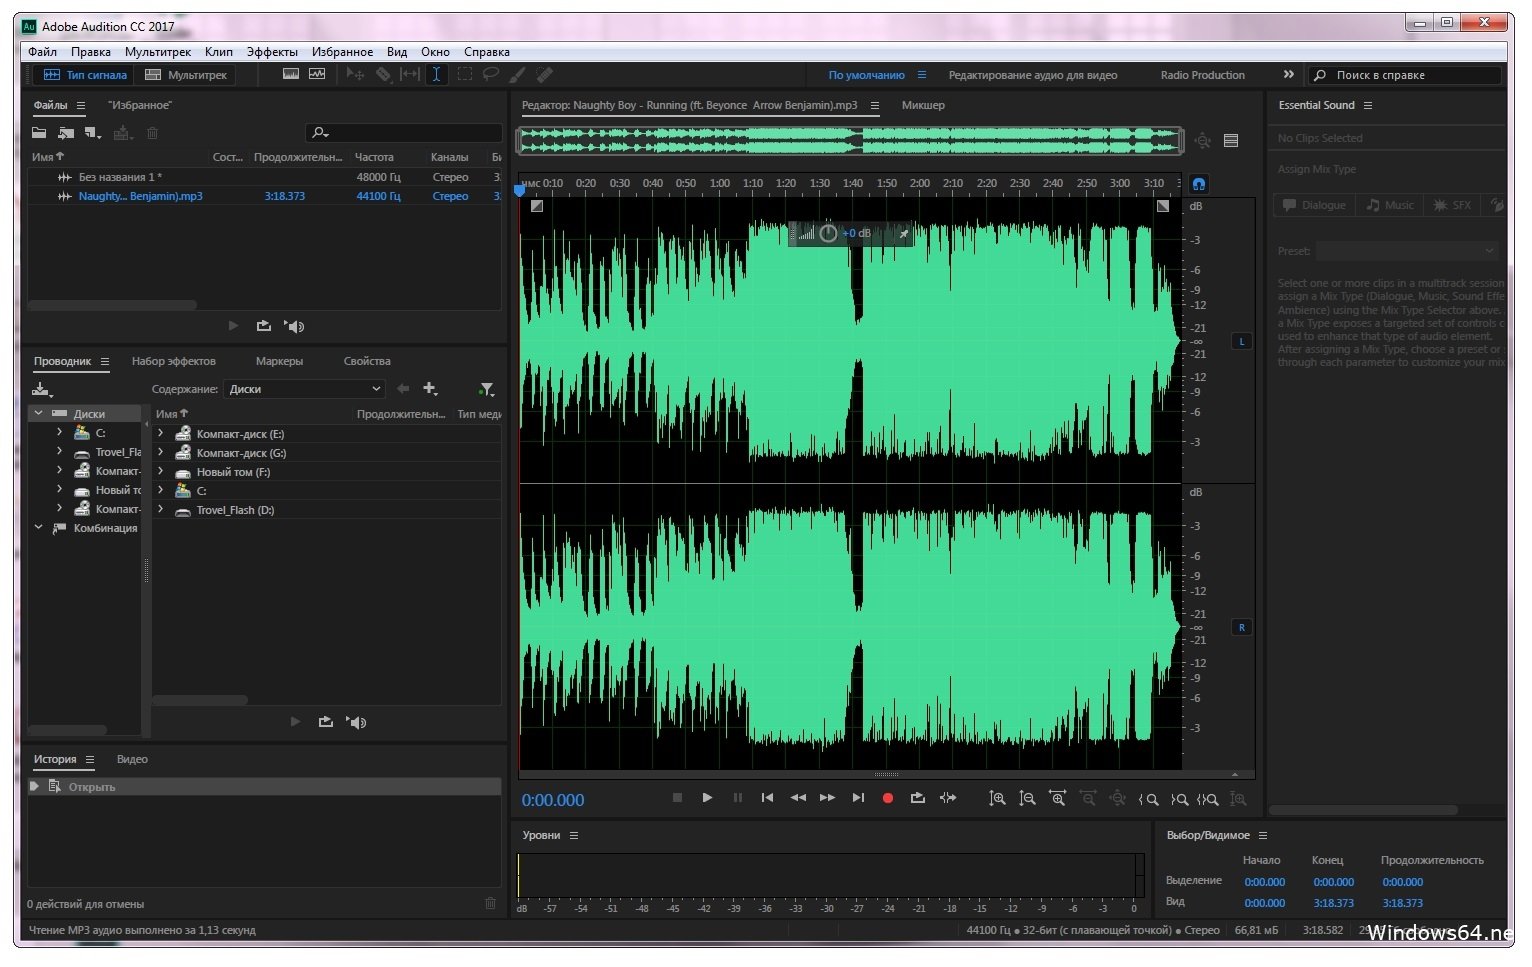Toggle left channel L enable button
The image size is (1532, 967).
coord(1242,341)
